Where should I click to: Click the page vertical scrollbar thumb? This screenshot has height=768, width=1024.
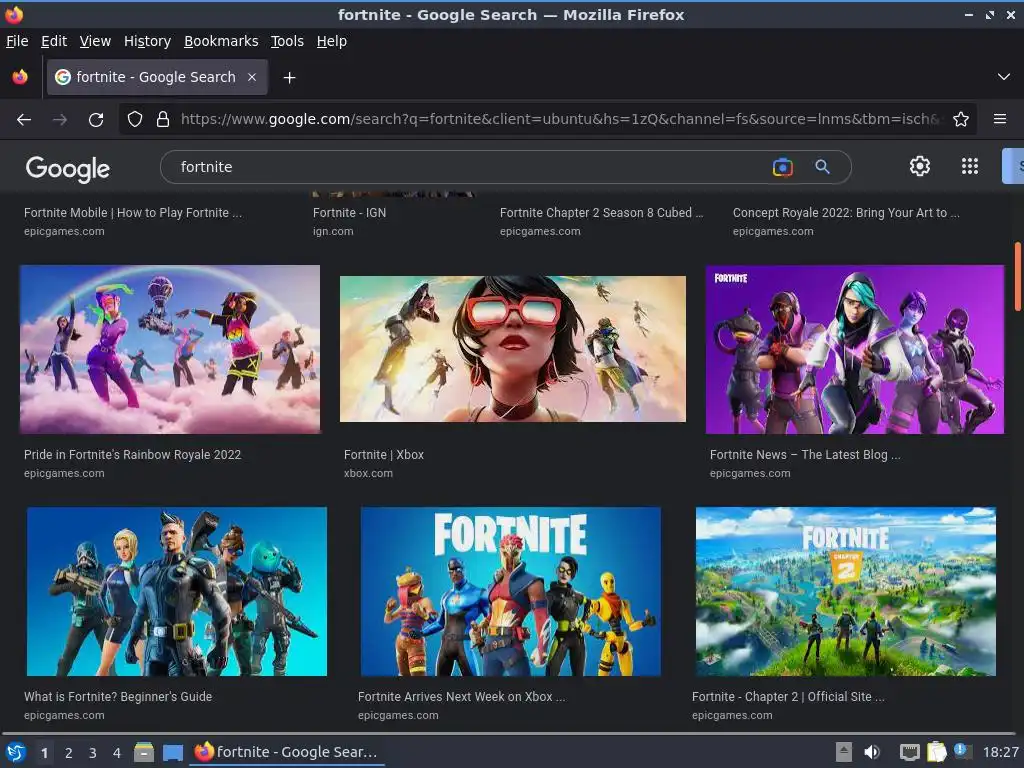pyautogui.click(x=1017, y=277)
